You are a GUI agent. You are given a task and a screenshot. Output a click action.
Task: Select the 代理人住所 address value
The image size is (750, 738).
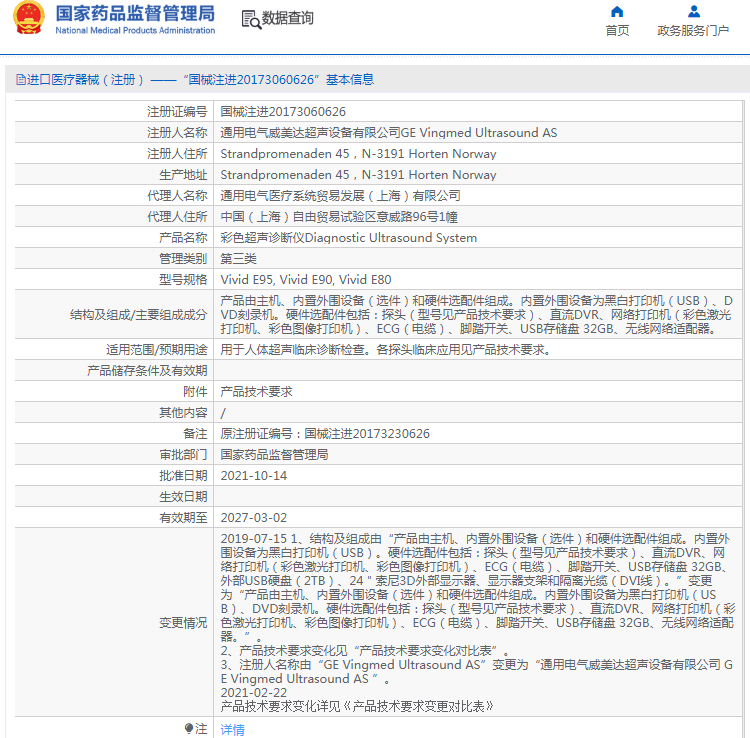339,217
